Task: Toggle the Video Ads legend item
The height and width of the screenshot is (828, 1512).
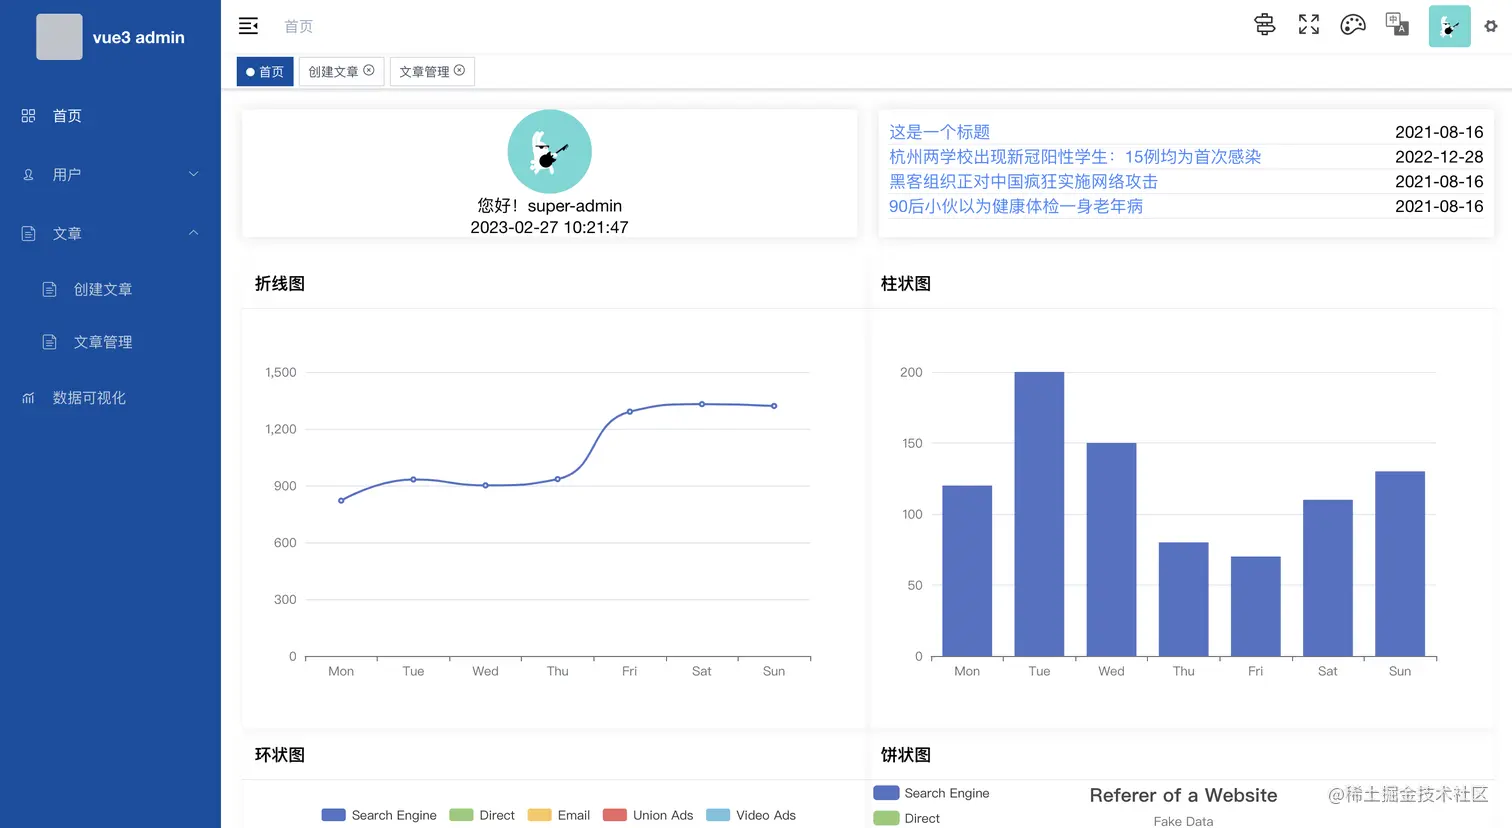Action: (x=751, y=815)
